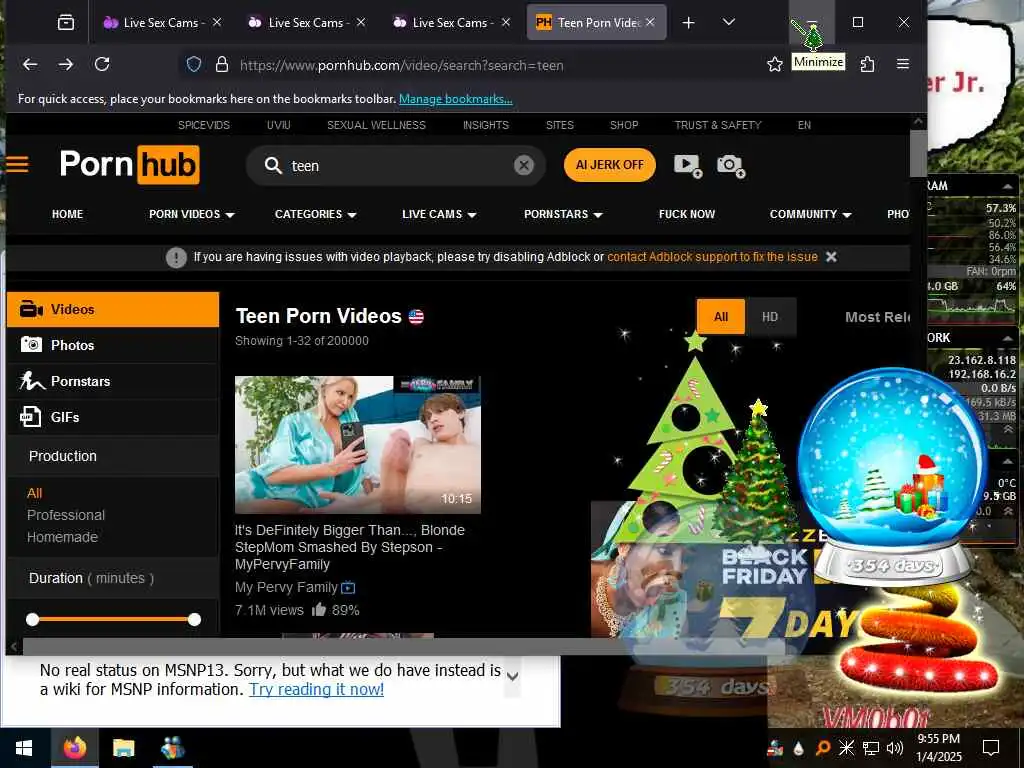Open the Photos sidebar section
Image resolution: width=1024 pixels, height=768 pixels.
coord(113,345)
